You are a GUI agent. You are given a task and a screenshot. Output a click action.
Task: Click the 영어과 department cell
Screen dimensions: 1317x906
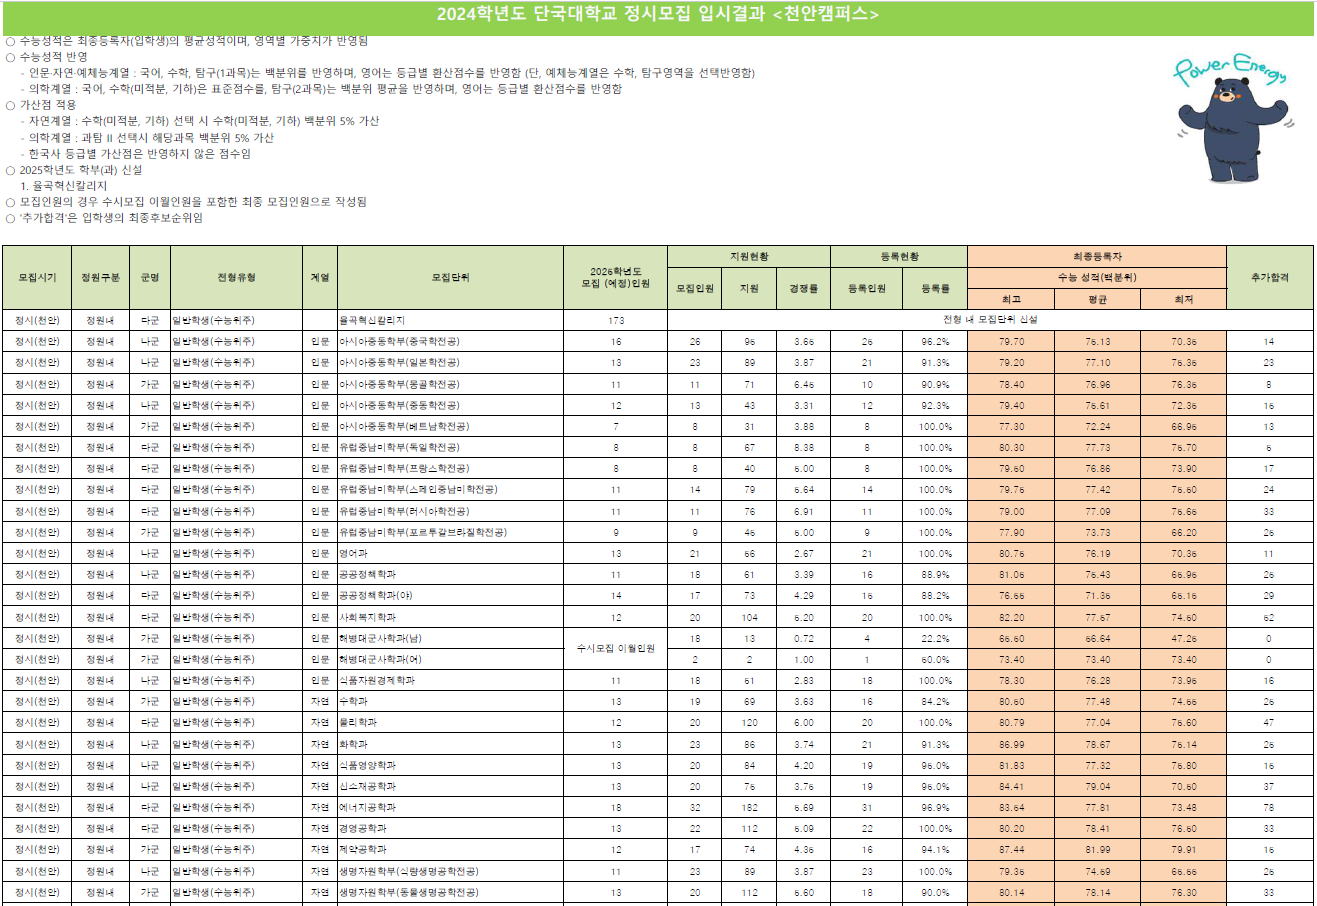click(450, 553)
